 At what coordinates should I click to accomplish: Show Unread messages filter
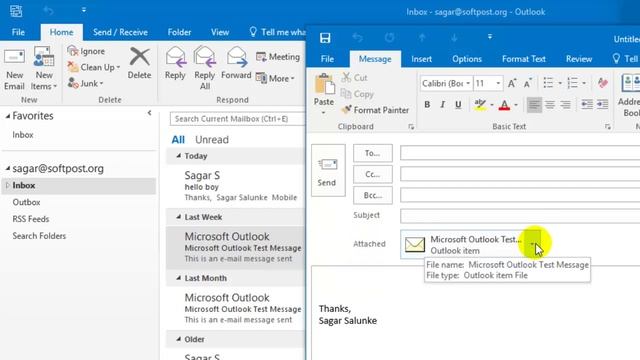(x=212, y=140)
